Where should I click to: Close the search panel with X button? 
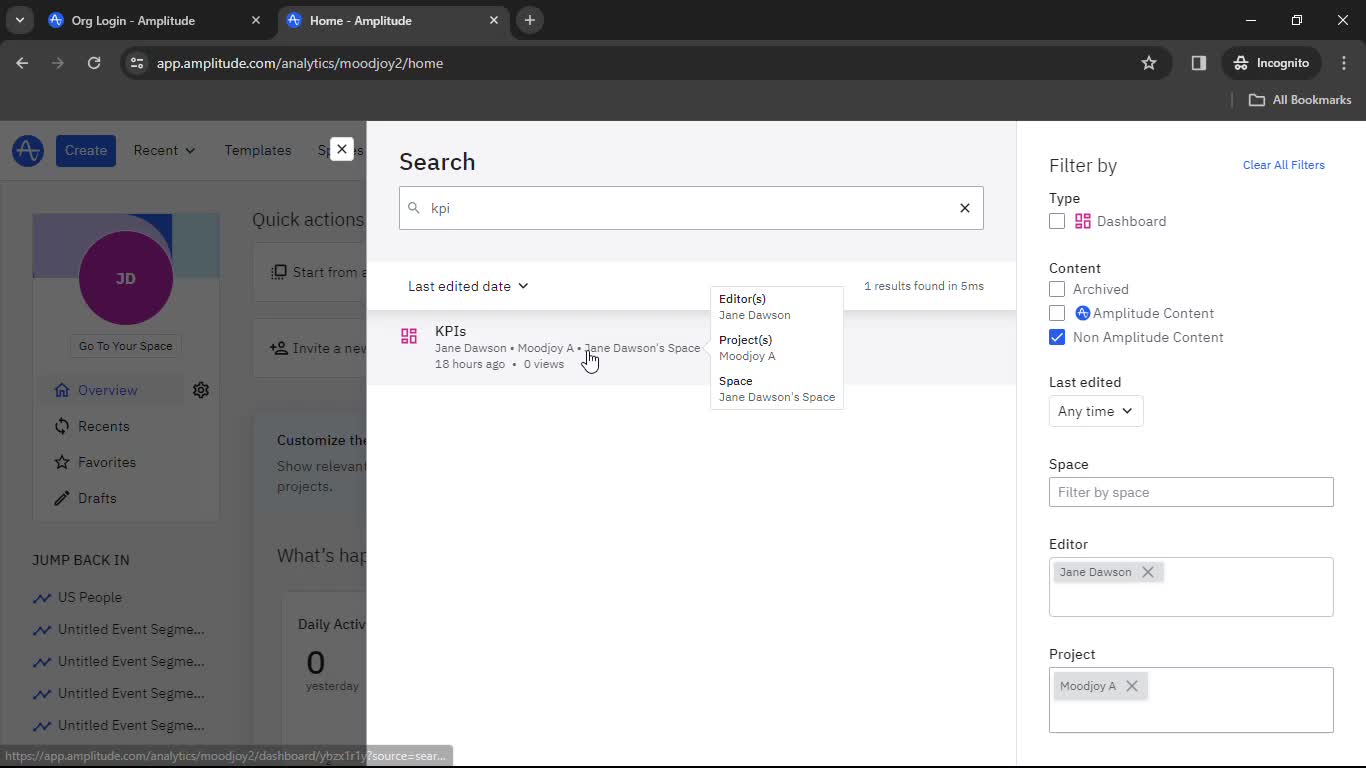[342, 149]
